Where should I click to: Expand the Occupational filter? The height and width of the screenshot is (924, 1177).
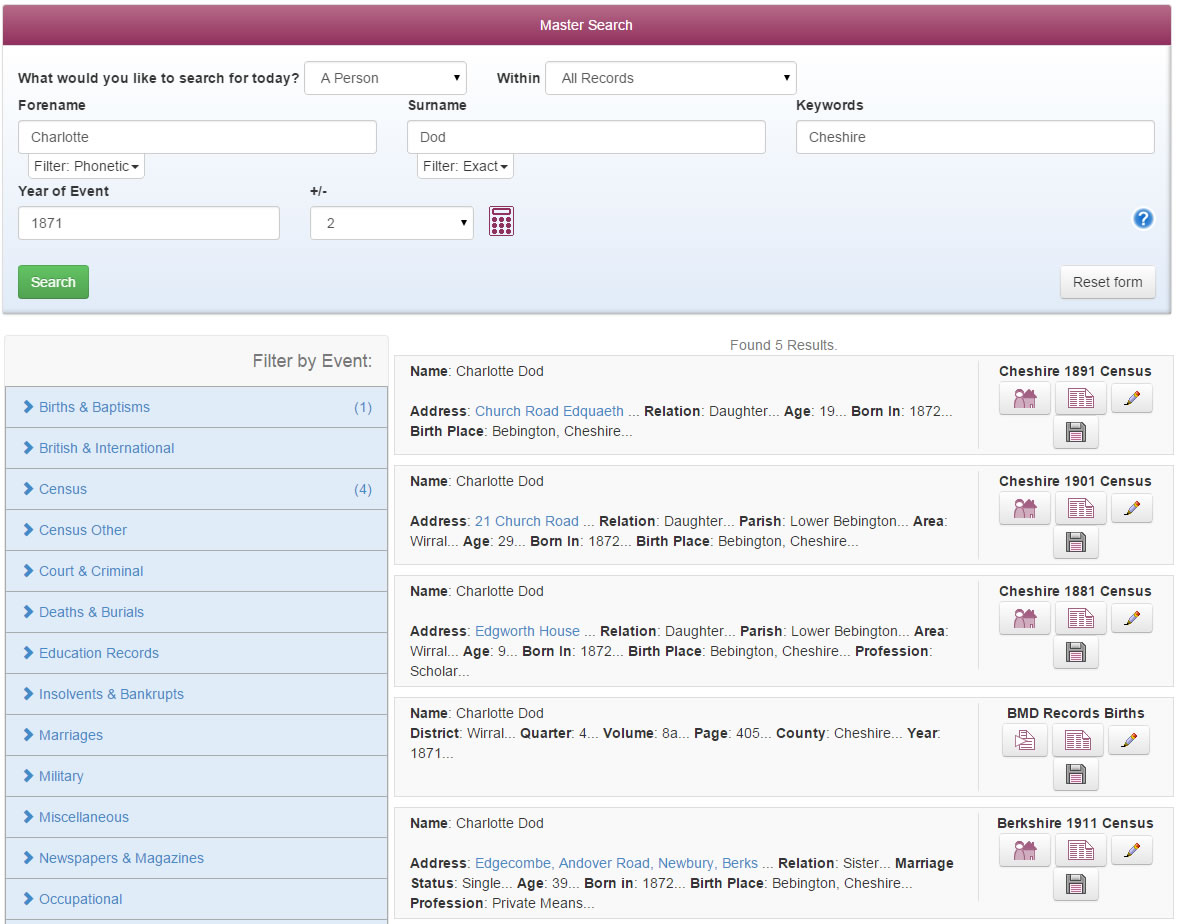click(x=196, y=899)
